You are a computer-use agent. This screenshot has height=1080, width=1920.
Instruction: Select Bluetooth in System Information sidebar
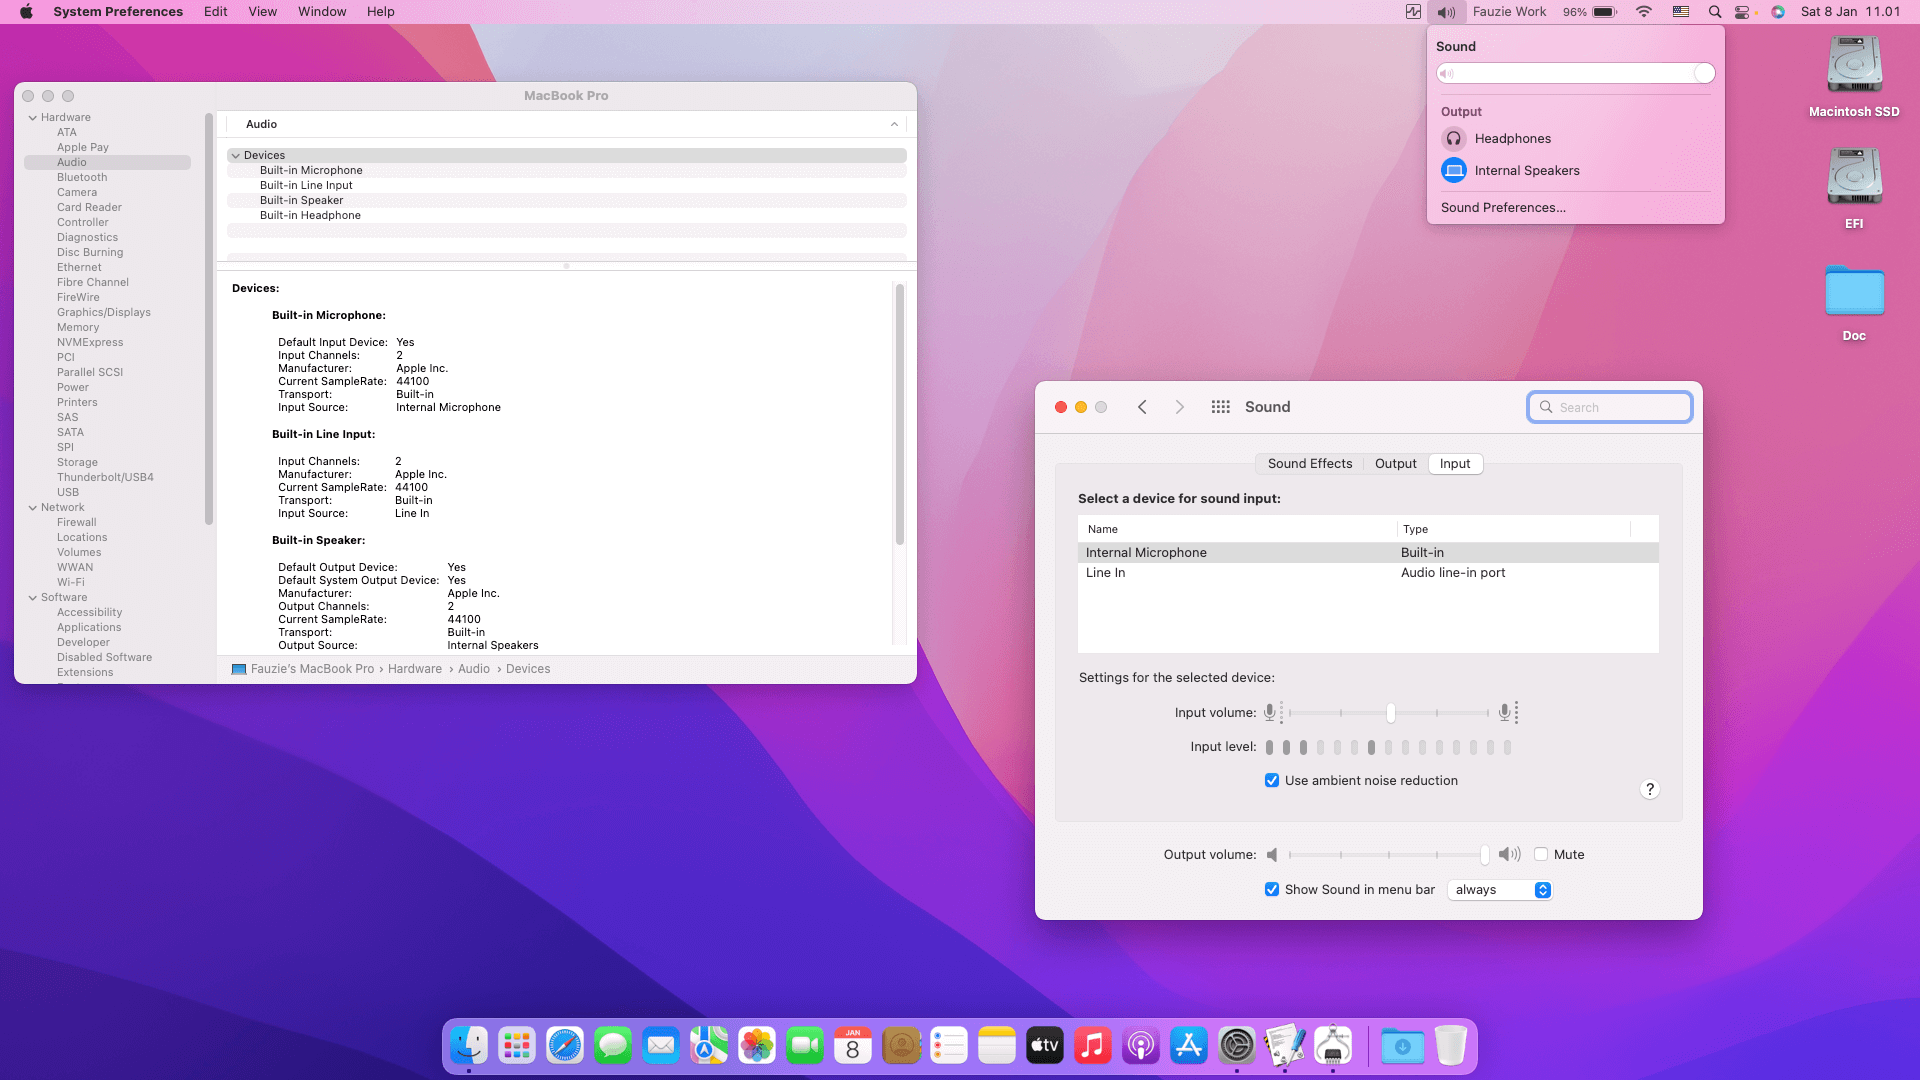(82, 178)
